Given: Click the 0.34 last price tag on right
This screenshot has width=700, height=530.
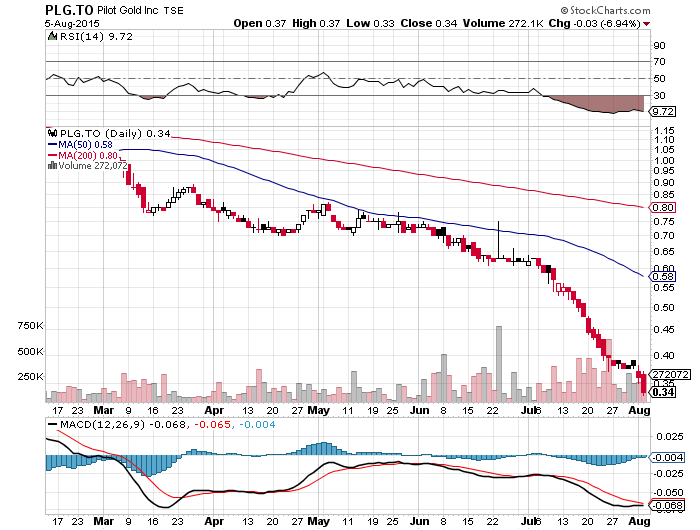Looking at the screenshot, I should pos(663,392).
